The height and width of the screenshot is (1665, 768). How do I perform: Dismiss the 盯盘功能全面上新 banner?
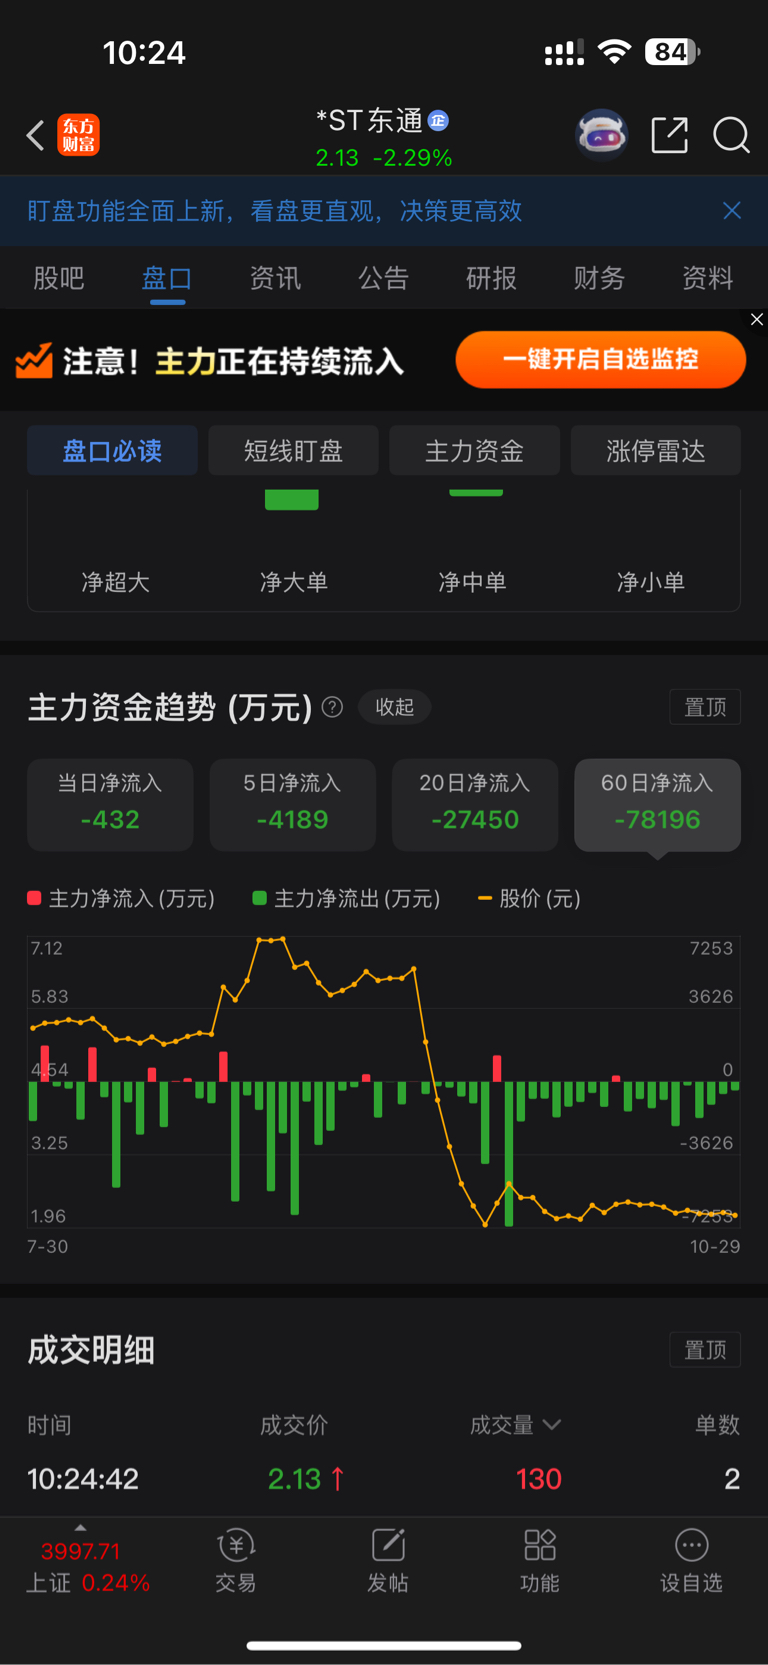732,210
